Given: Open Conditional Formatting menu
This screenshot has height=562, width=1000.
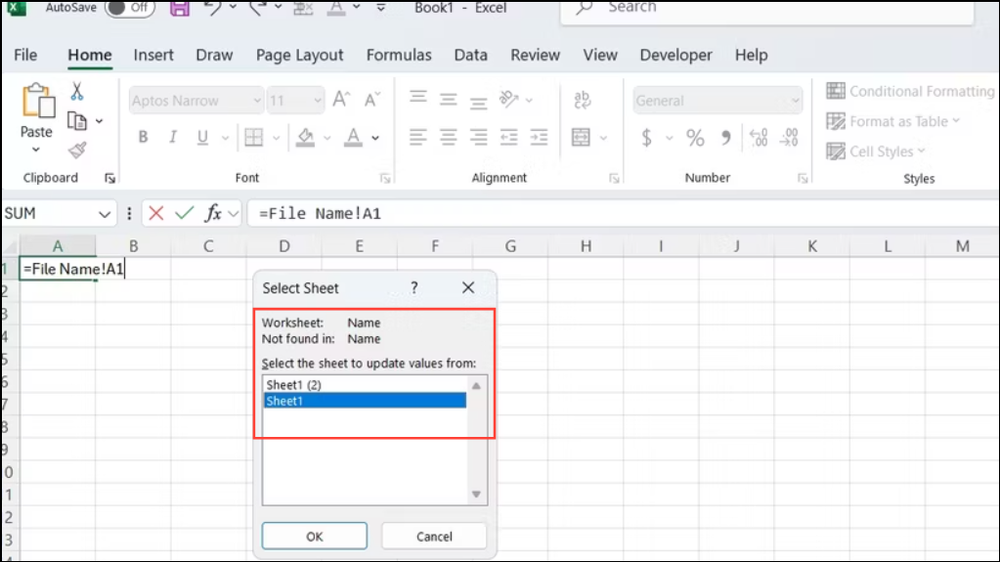Looking at the screenshot, I should coord(911,91).
